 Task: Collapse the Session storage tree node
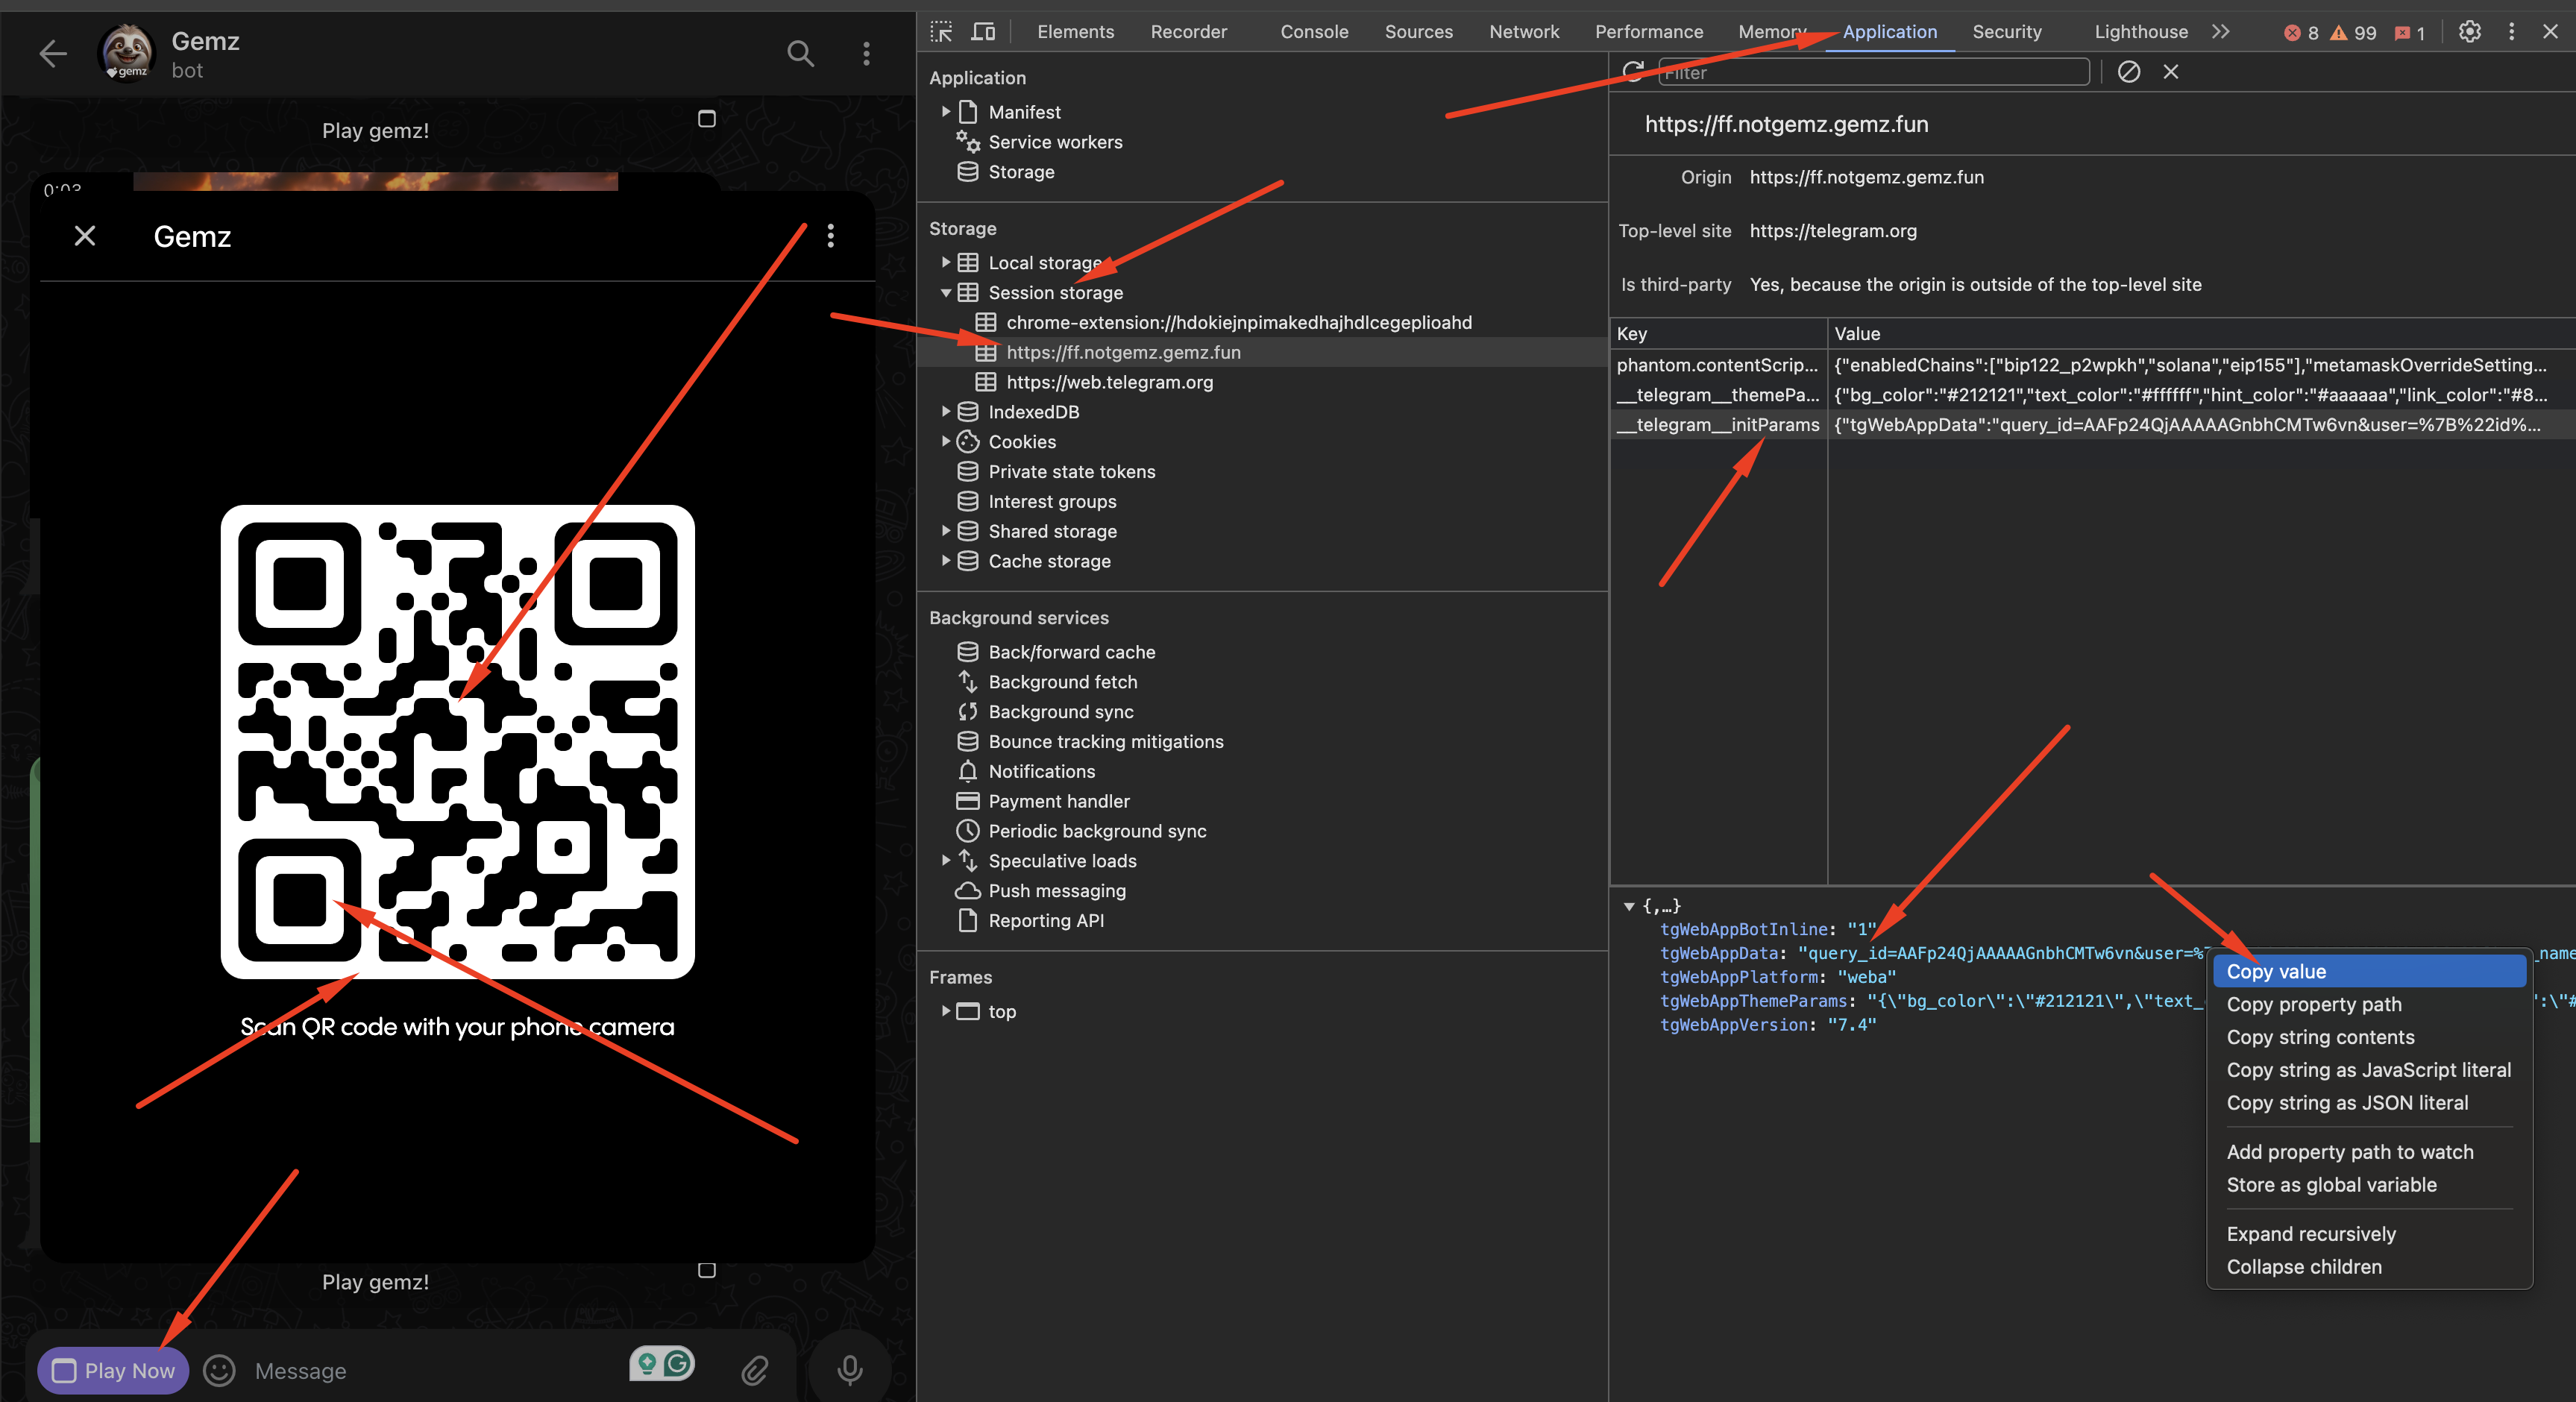click(x=945, y=293)
